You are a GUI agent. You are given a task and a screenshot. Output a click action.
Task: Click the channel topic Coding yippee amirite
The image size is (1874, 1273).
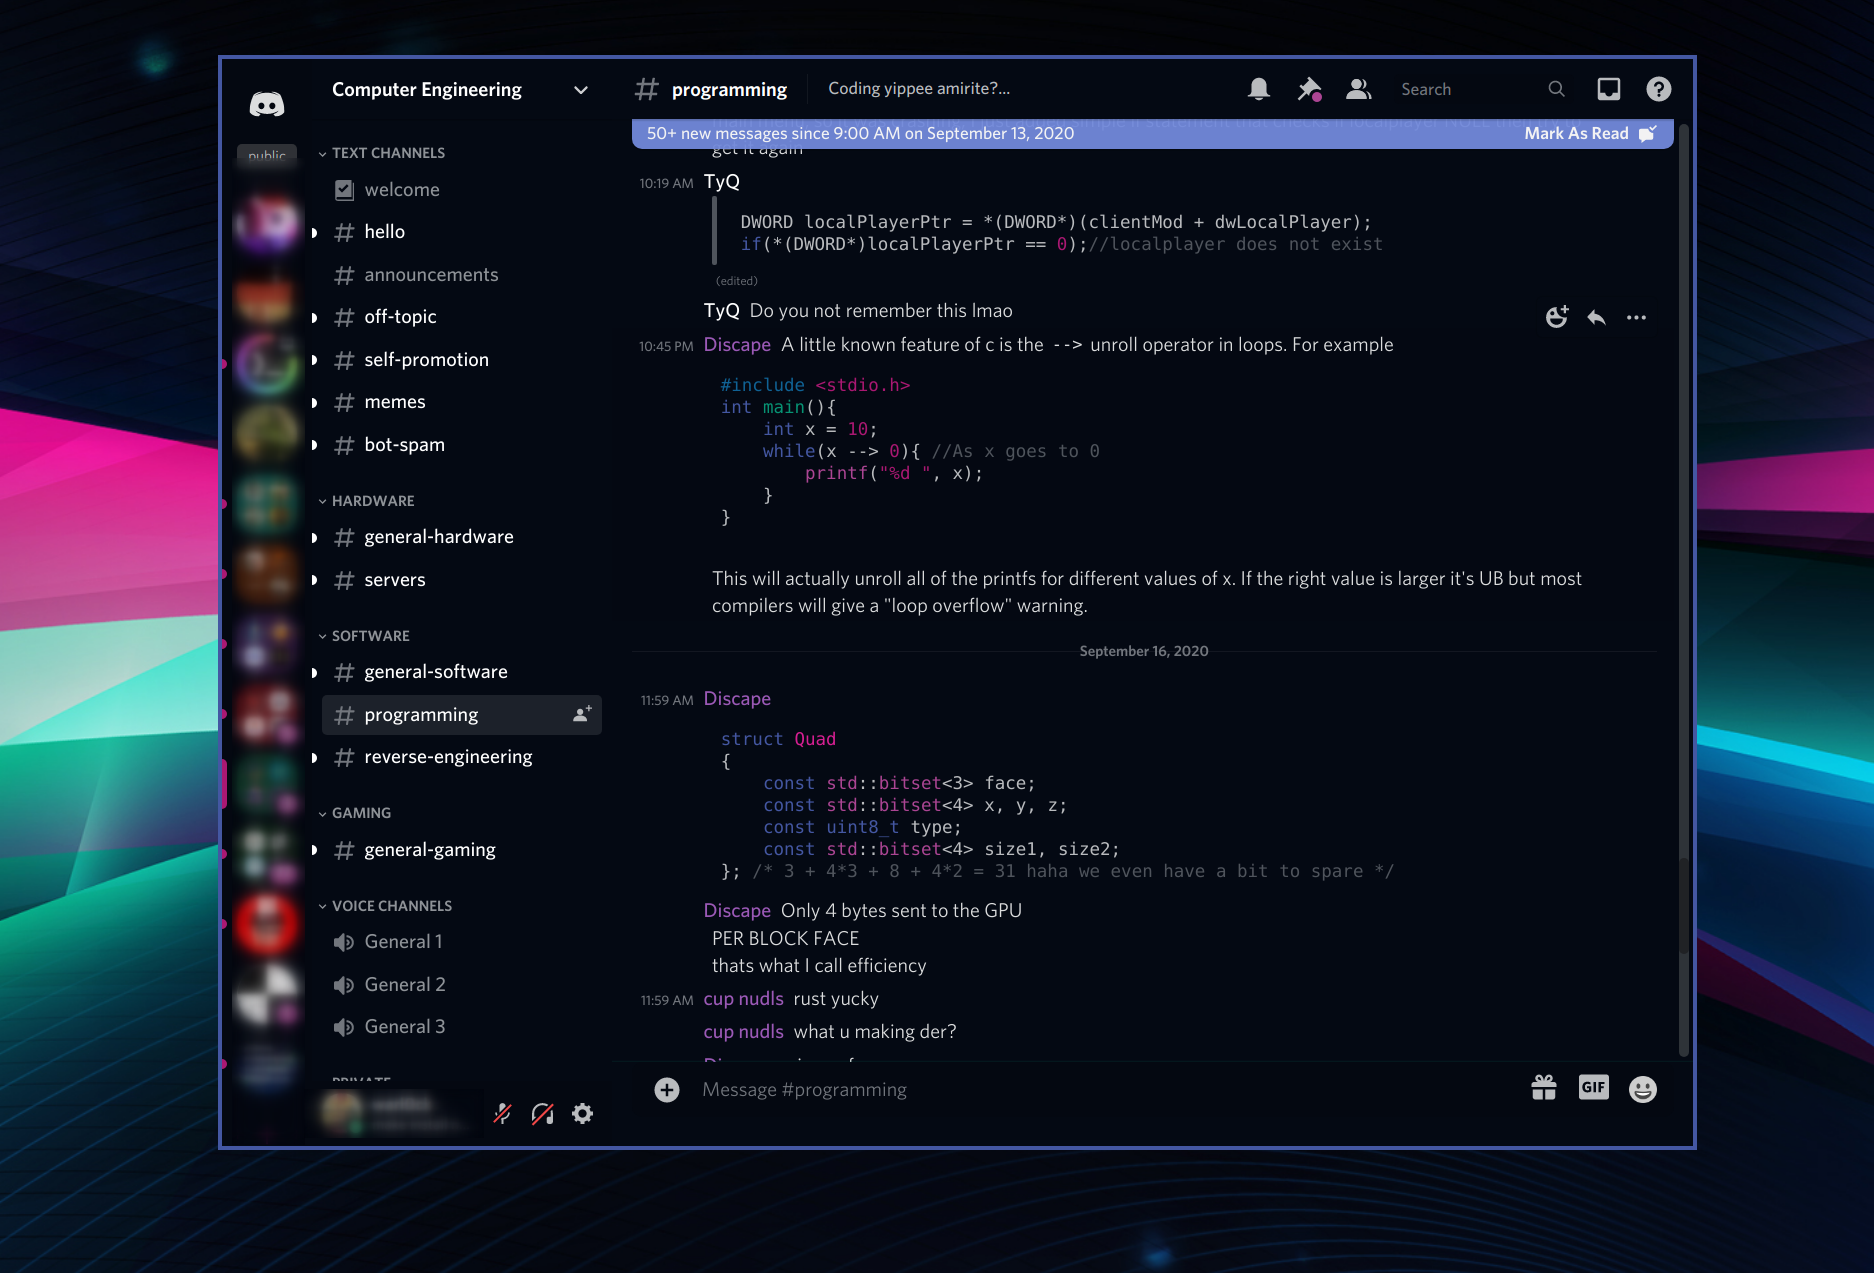click(919, 89)
